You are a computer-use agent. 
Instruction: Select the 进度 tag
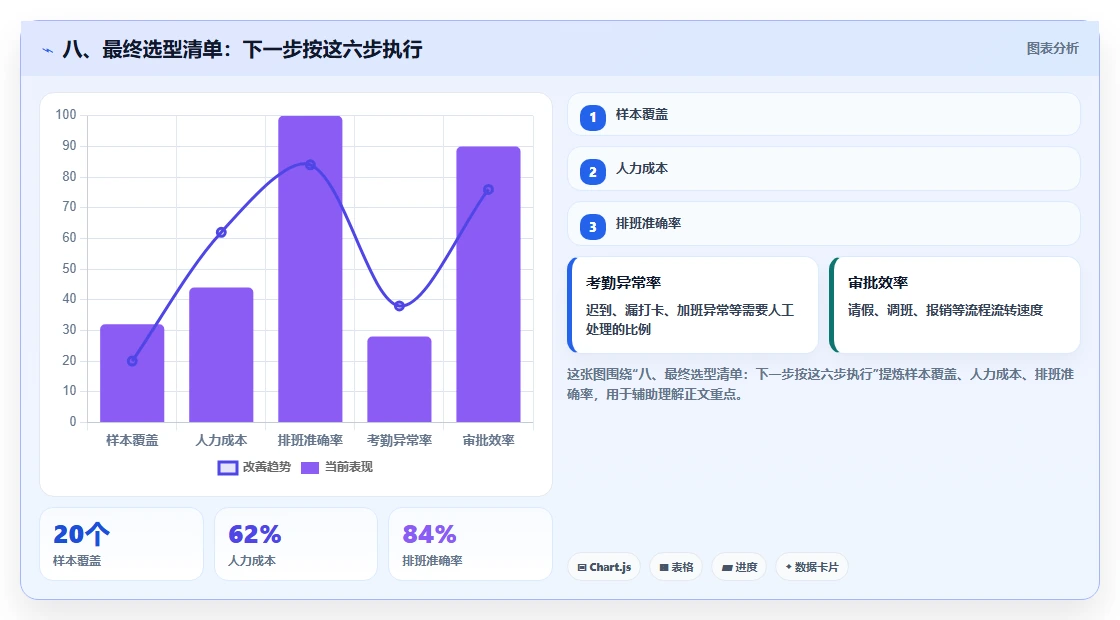click(739, 567)
